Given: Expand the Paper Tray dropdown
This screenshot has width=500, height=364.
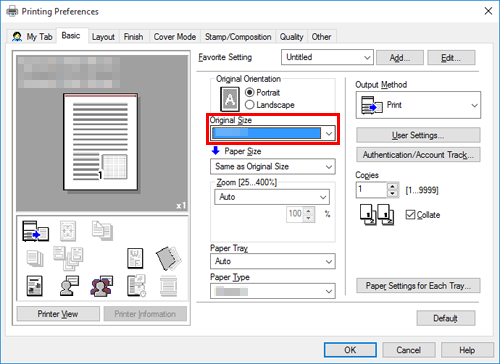Looking at the screenshot, I should (273, 261).
